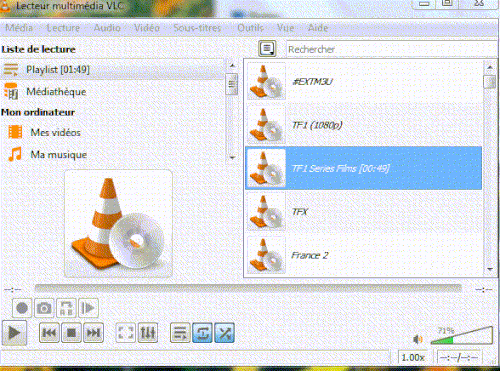Open the Audio menu
500x371 pixels.
pyautogui.click(x=107, y=28)
